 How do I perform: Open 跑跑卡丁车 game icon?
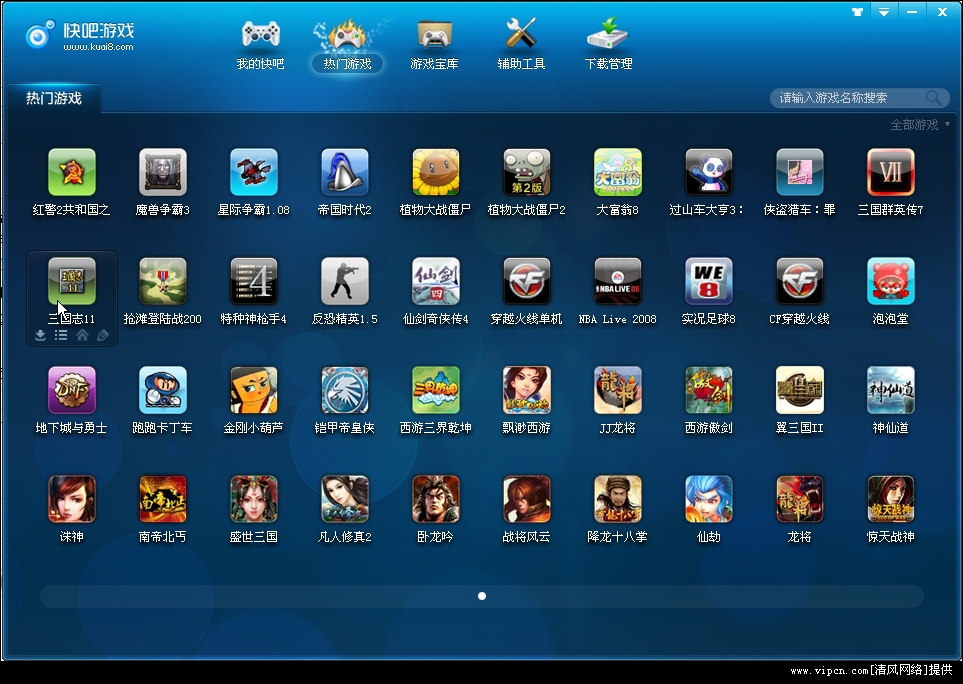tap(163, 390)
